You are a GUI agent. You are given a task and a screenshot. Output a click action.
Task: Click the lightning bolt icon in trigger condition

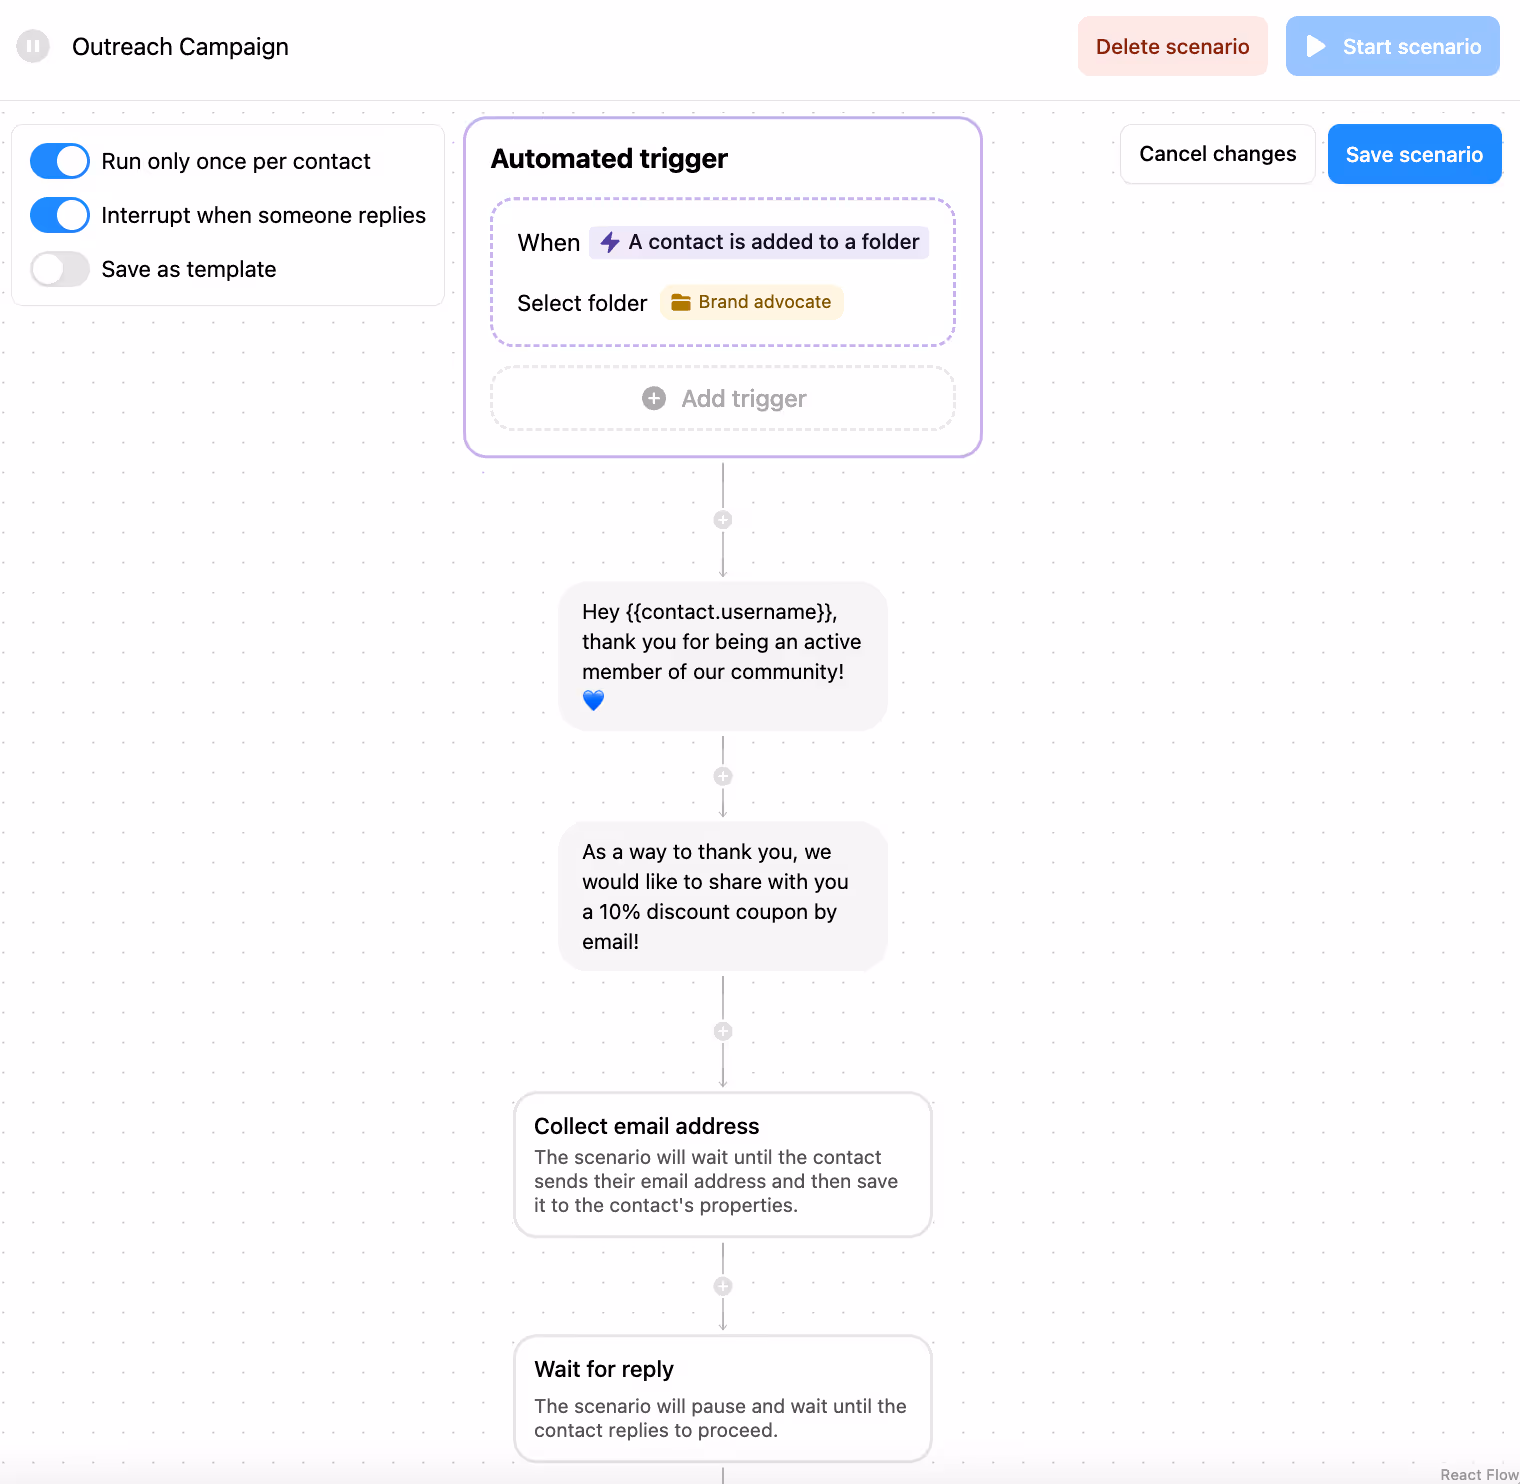point(610,242)
